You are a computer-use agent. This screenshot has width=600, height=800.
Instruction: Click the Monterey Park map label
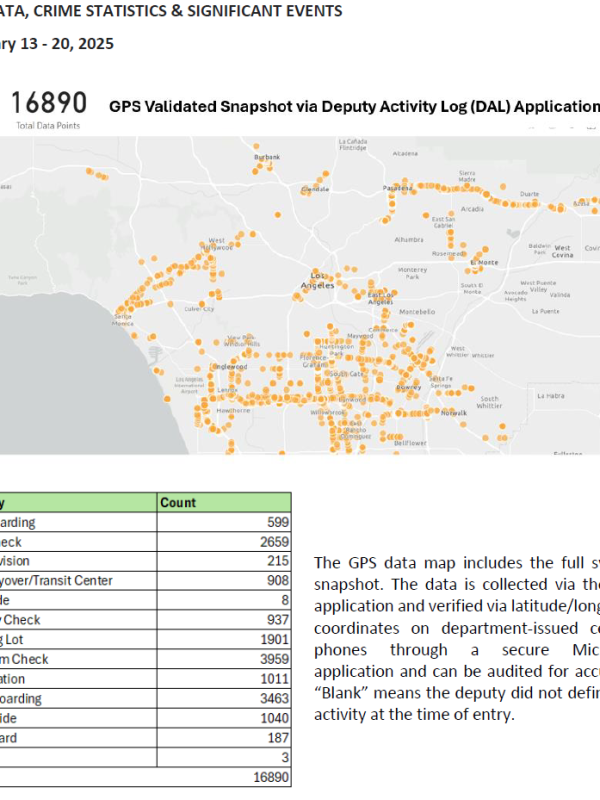(x=412, y=273)
